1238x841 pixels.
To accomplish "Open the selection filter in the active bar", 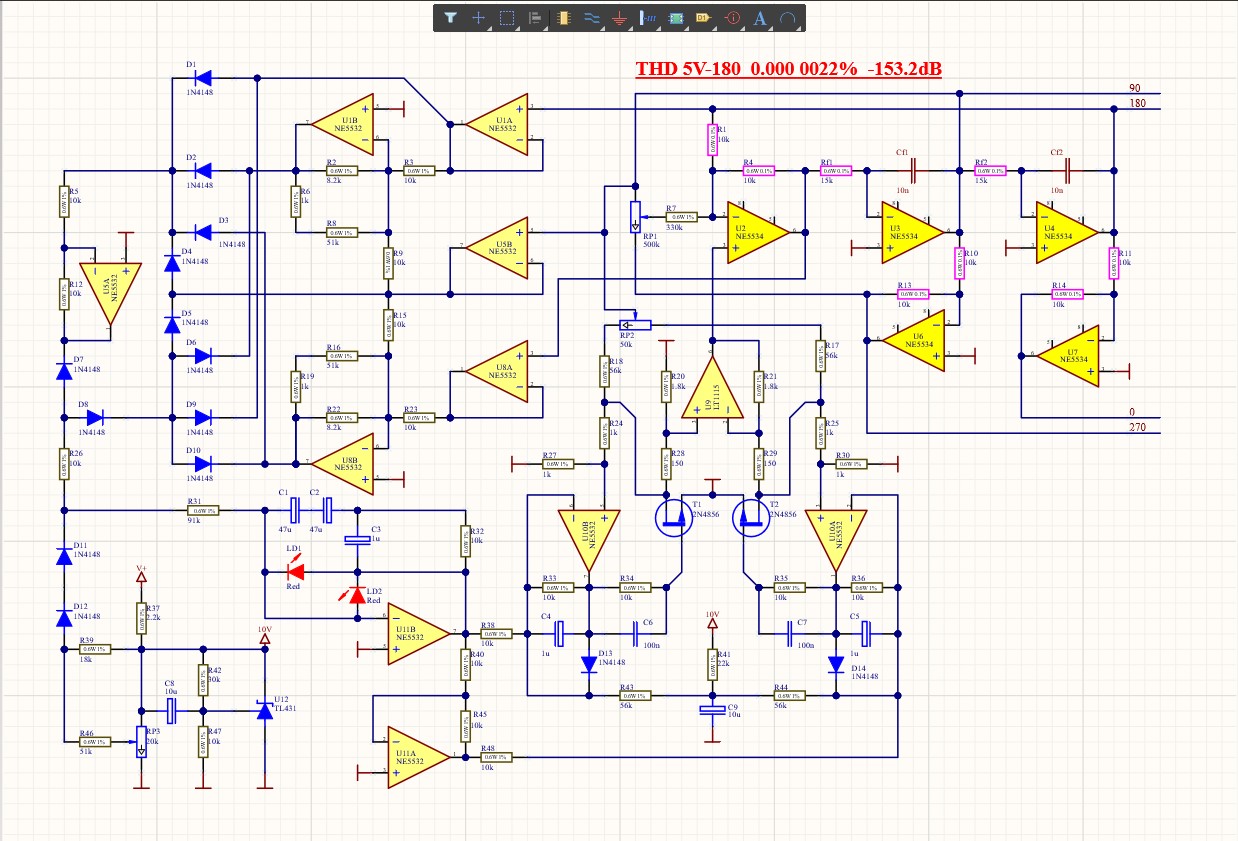I will coord(451,17).
